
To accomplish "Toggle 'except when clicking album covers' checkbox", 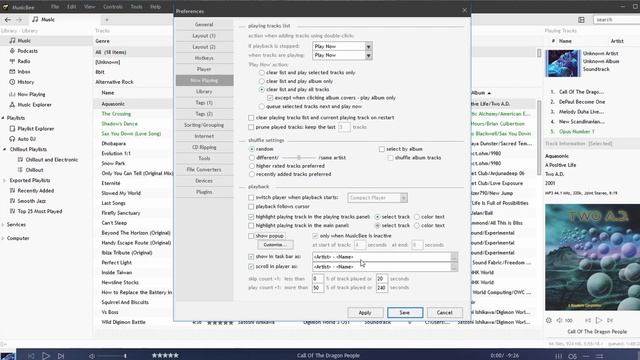I will 270,98.
